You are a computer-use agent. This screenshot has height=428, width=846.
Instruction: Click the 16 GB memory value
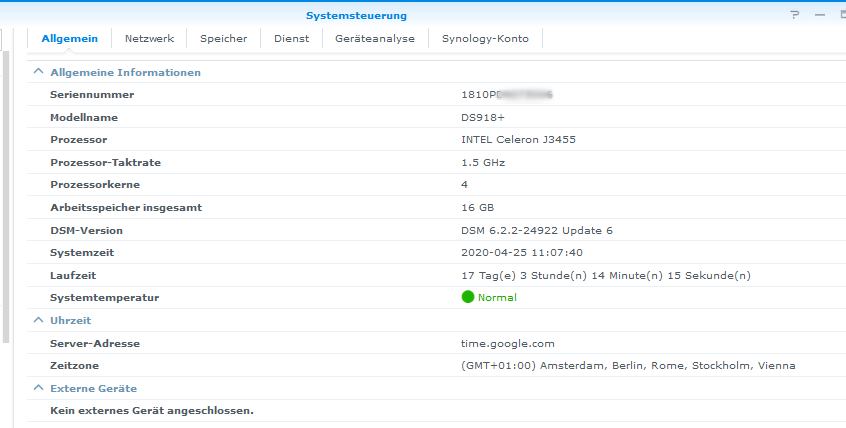(x=477, y=207)
